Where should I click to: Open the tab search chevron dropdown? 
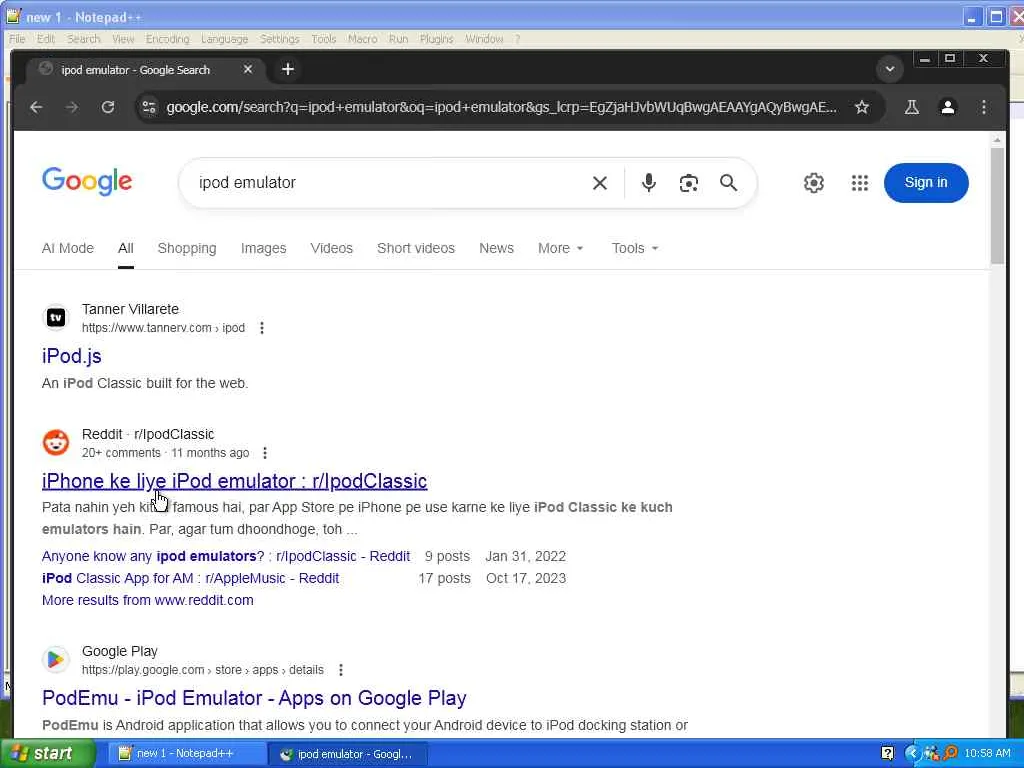[889, 69]
